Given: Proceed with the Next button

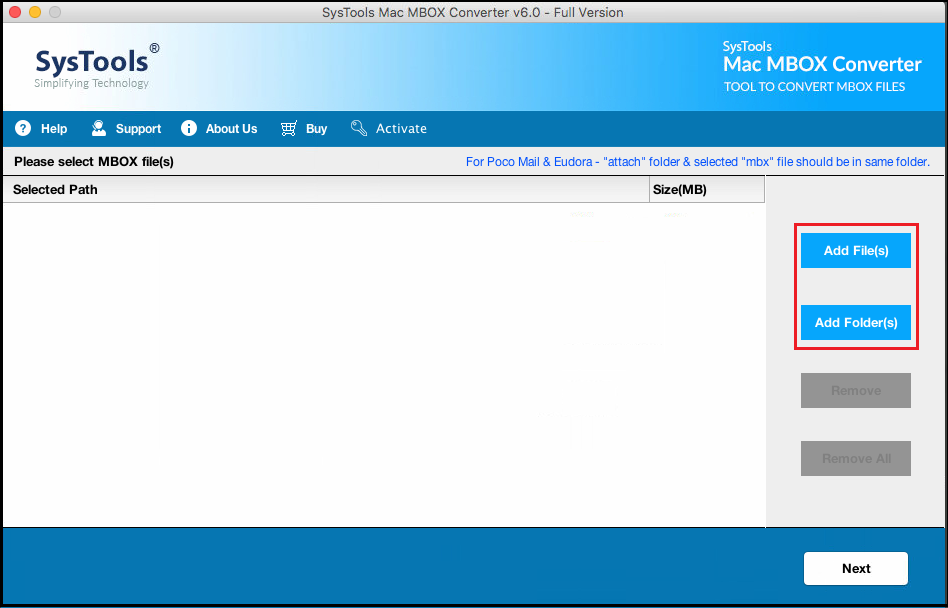Looking at the screenshot, I should [855, 568].
